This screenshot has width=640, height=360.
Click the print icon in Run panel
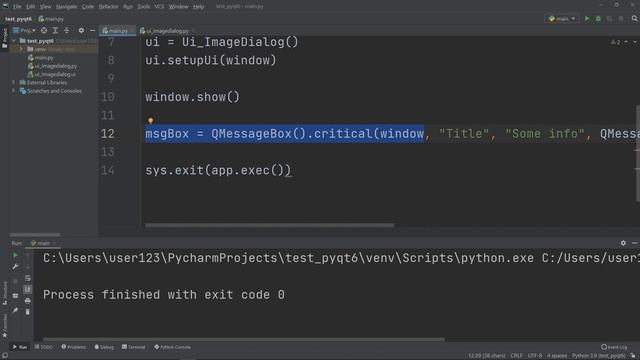tap(28, 301)
